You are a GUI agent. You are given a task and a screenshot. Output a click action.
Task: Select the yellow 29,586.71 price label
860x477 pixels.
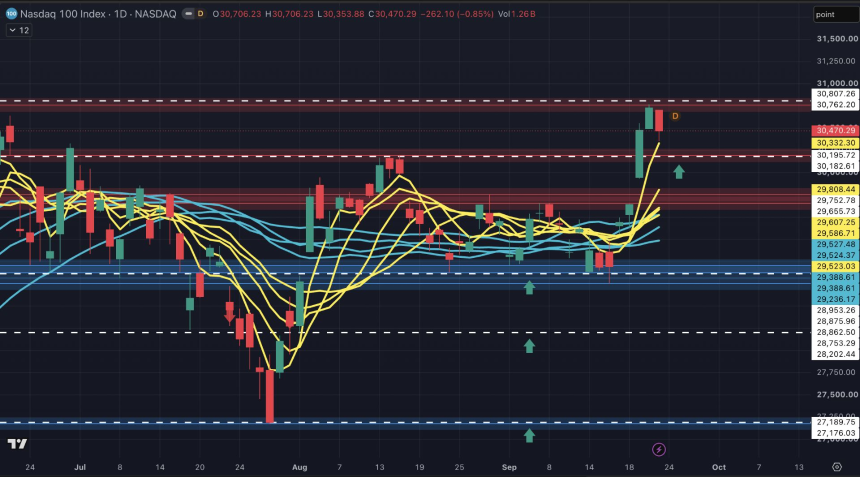pos(835,233)
